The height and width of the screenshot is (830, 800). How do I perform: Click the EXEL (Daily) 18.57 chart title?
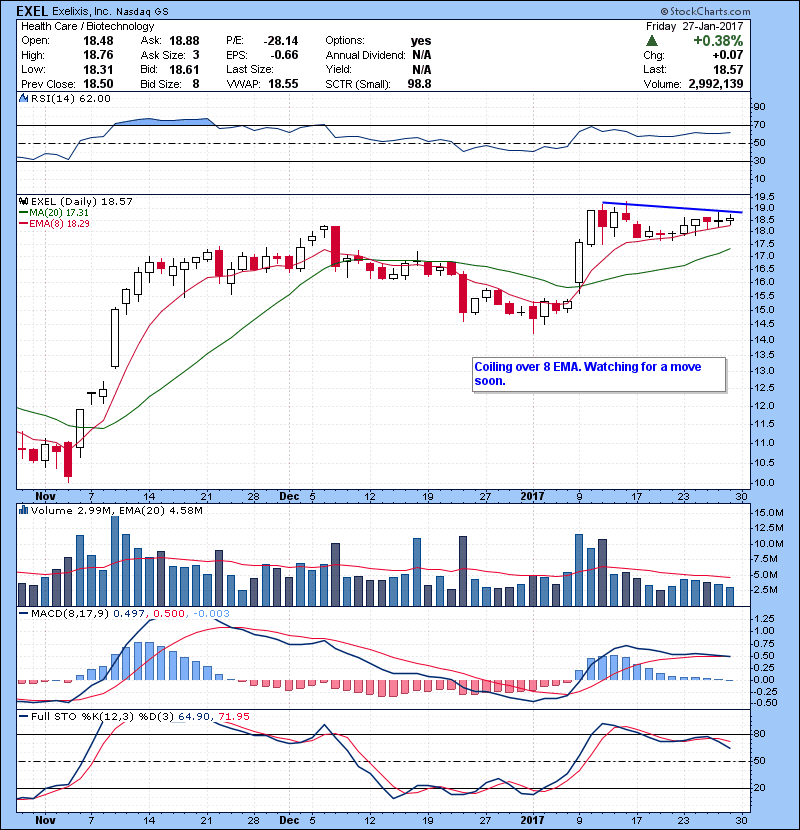point(82,201)
